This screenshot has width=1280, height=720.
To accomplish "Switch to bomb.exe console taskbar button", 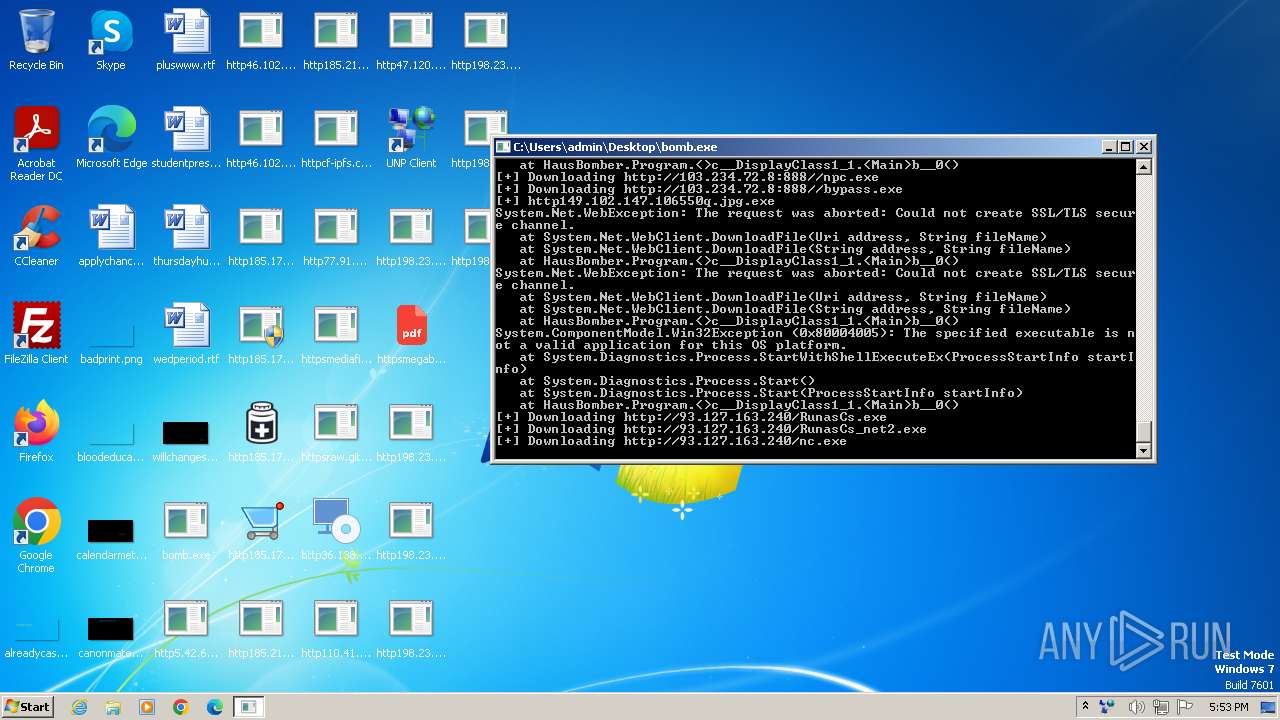I will pos(249,707).
